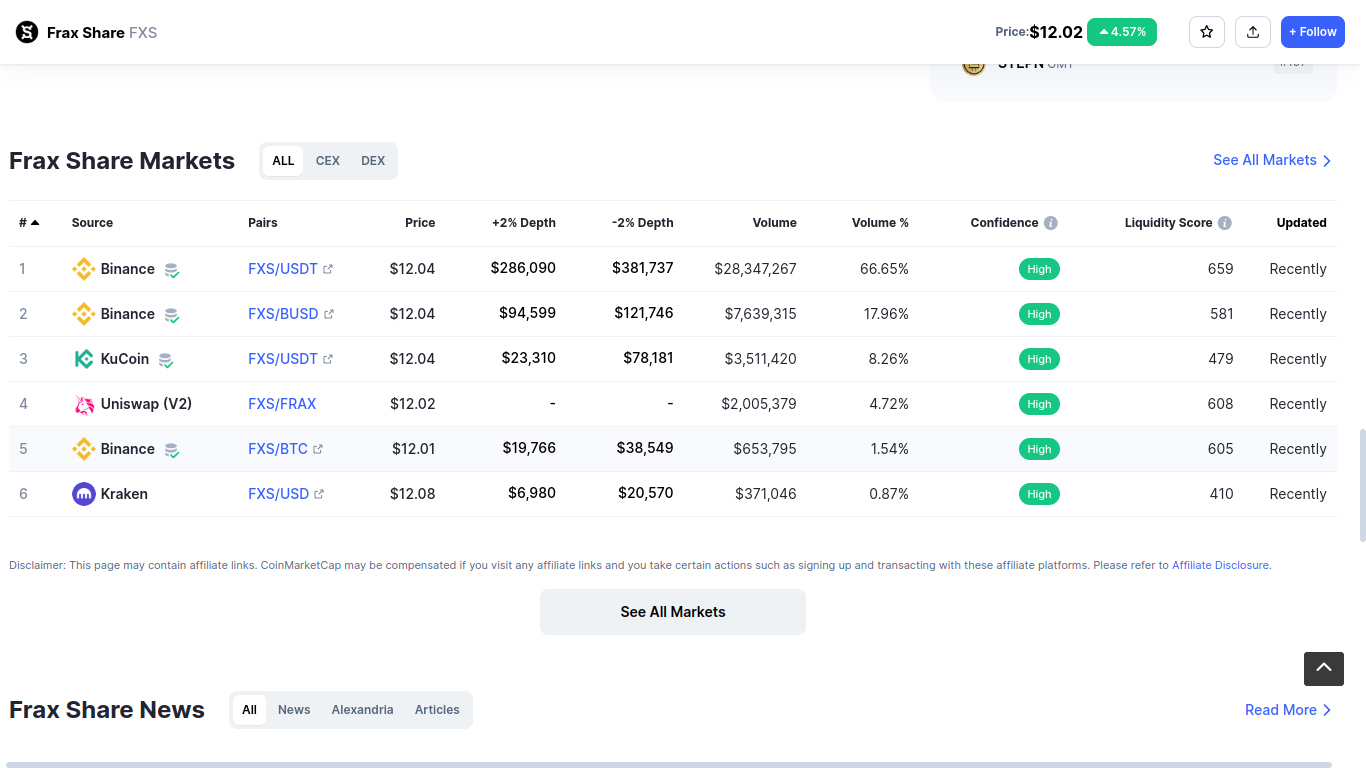Viewport: 1366px width, 768px height.
Task: Open the FXS/FRAX pair link
Action: click(x=282, y=404)
